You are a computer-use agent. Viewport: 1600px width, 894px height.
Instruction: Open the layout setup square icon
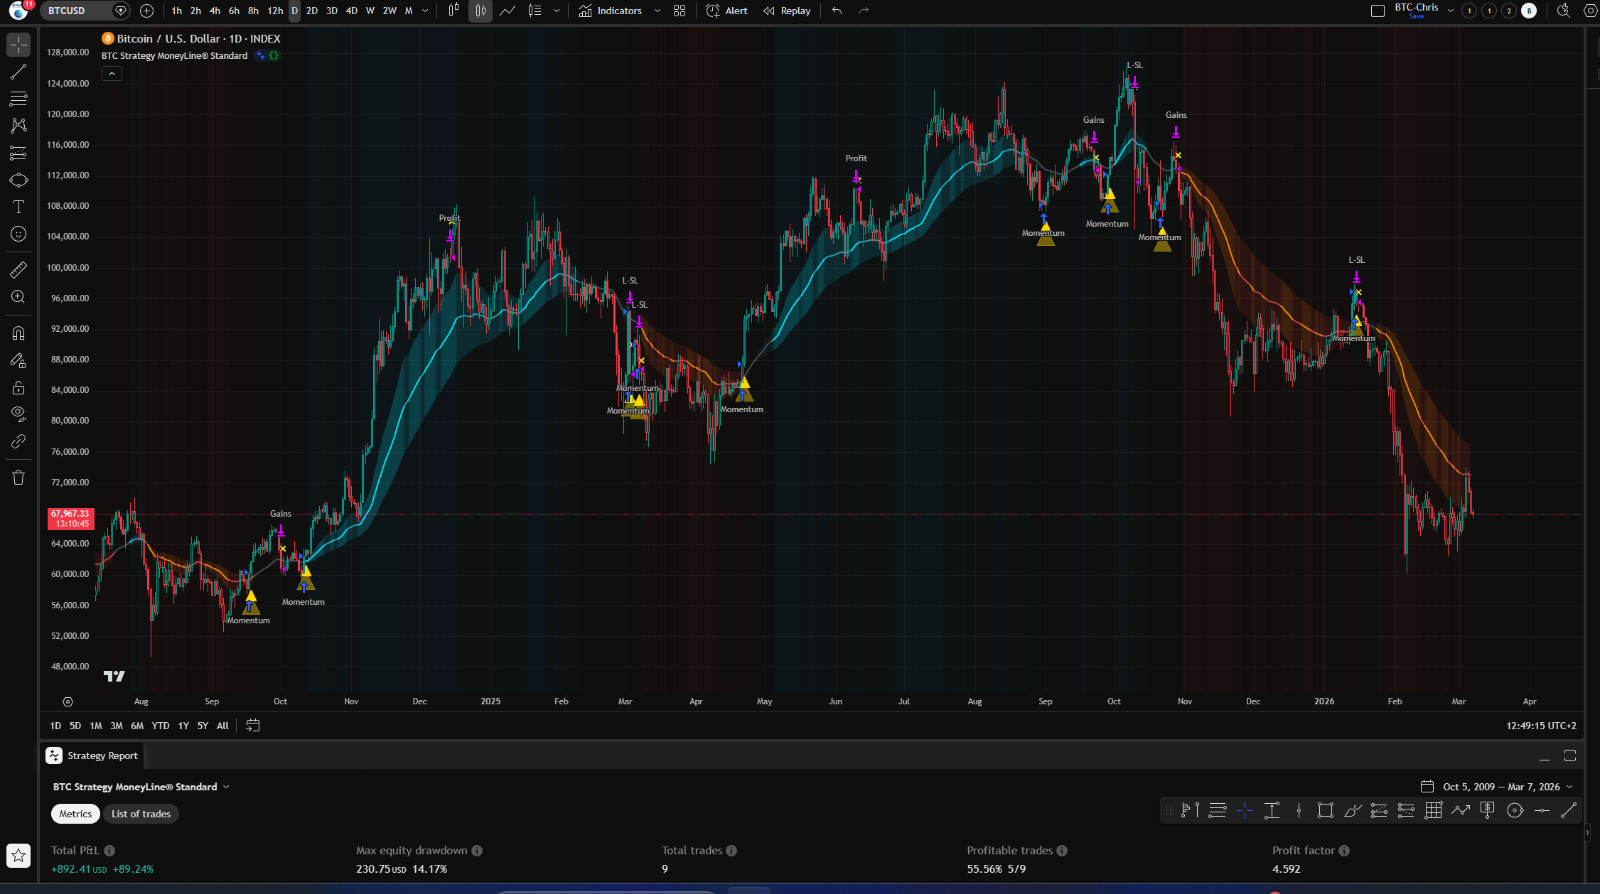1377,11
